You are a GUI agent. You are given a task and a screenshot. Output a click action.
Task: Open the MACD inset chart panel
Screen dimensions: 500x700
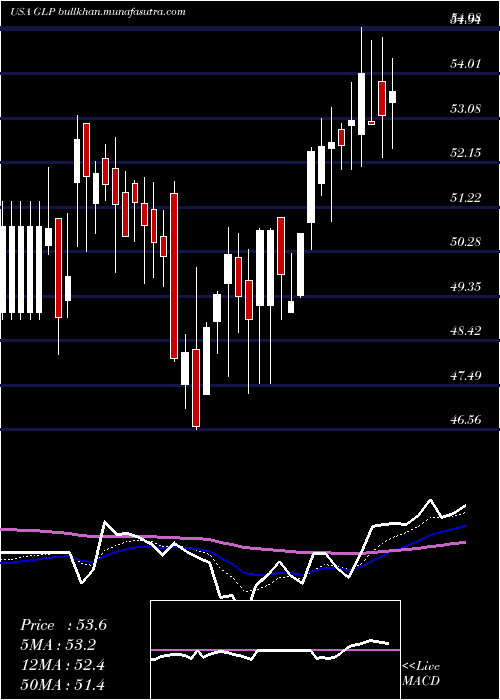click(x=275, y=650)
